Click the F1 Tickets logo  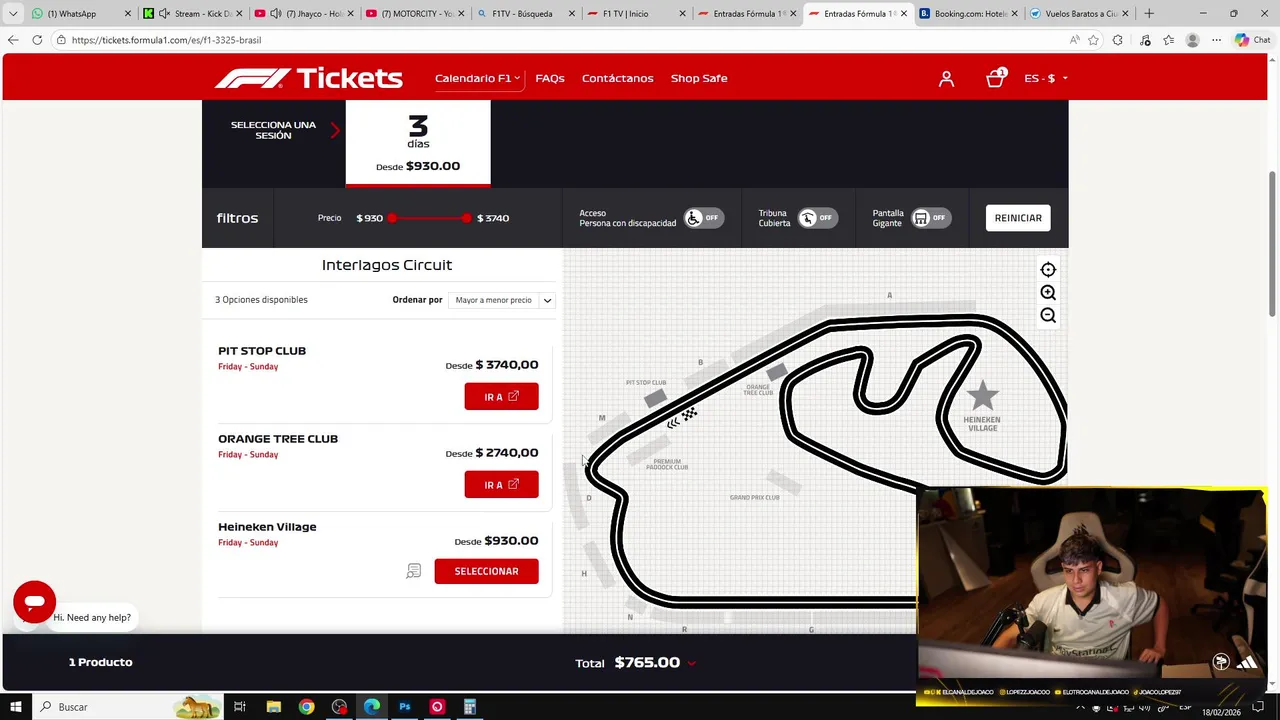(x=309, y=78)
